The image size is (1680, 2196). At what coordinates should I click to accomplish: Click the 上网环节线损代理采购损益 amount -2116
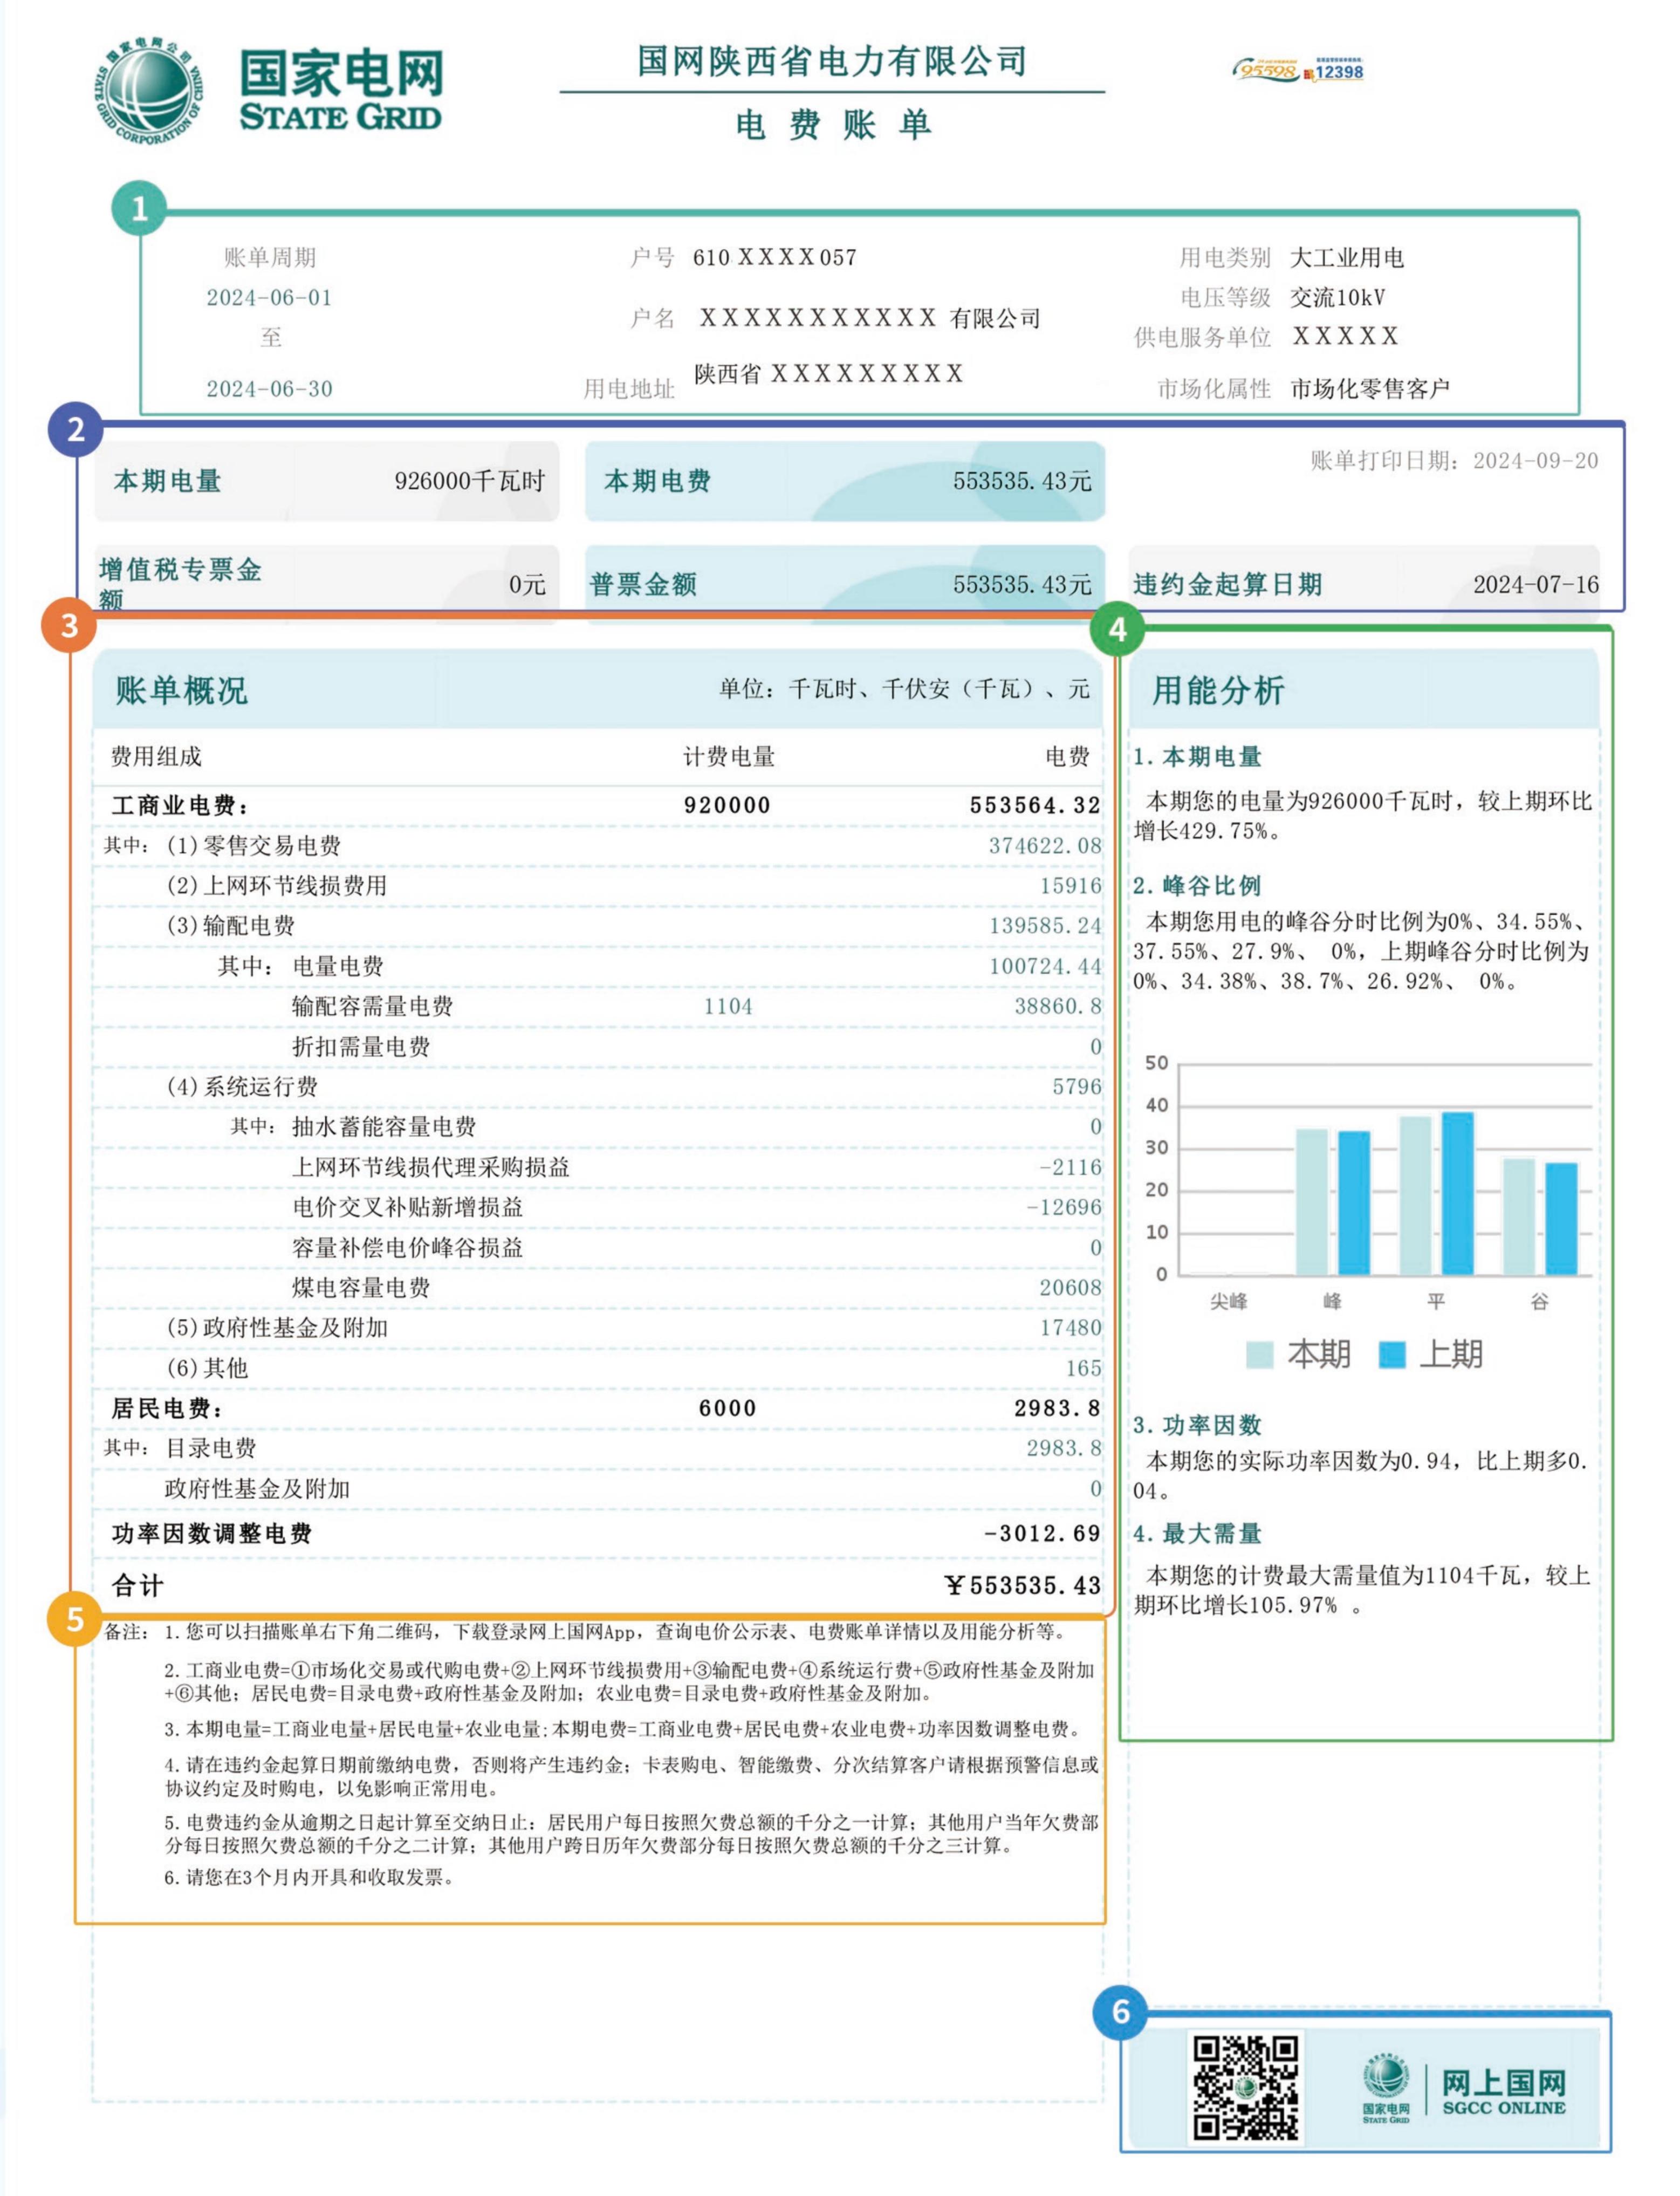[x=1069, y=1167]
